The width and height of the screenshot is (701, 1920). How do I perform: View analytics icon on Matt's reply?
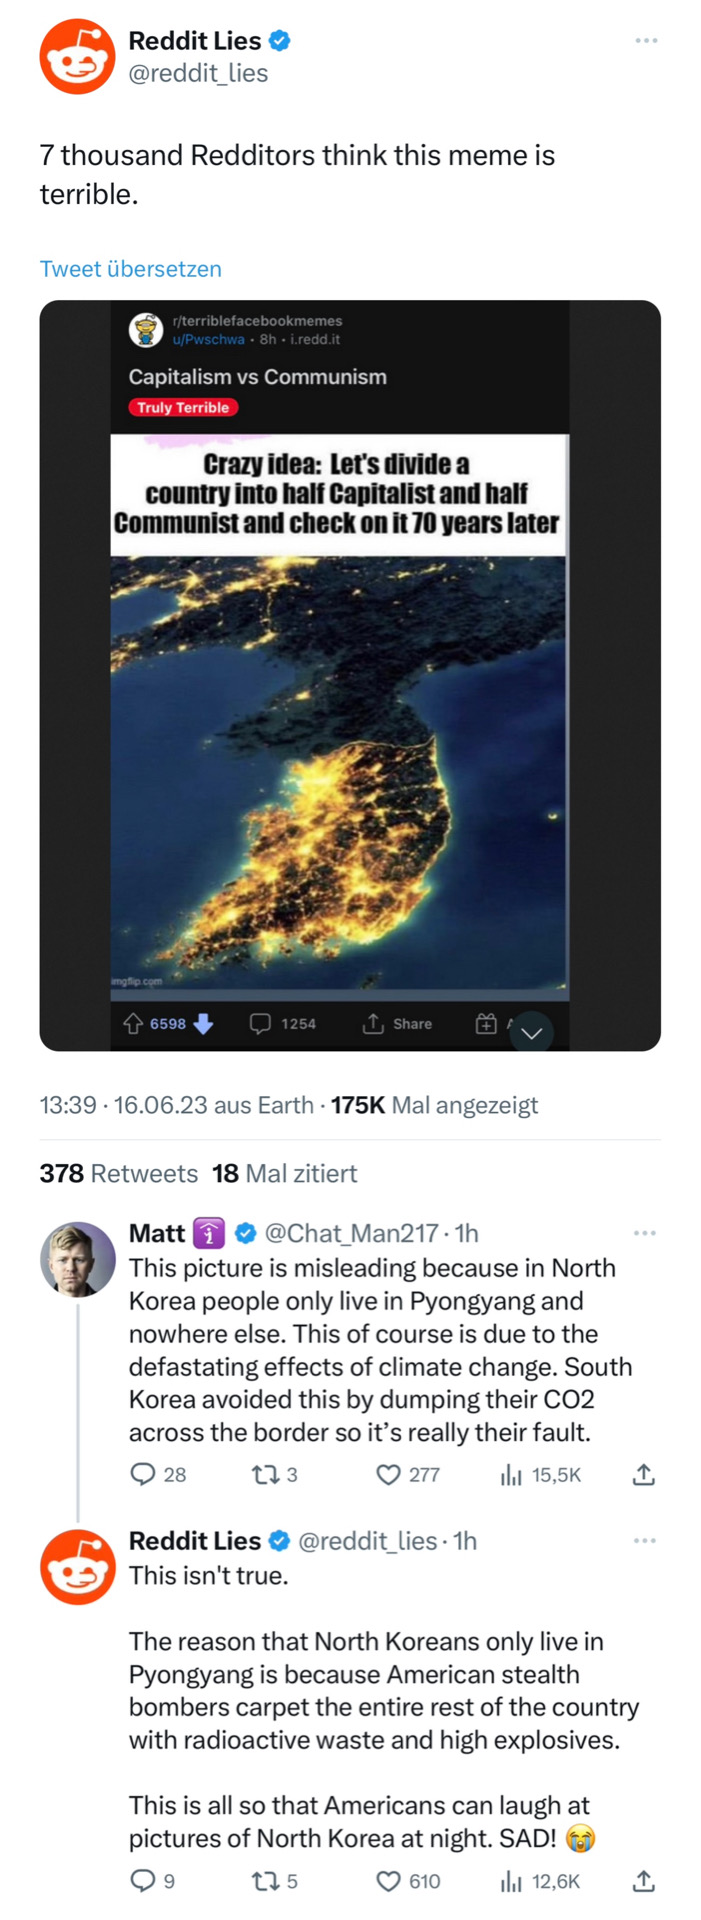511,1474
